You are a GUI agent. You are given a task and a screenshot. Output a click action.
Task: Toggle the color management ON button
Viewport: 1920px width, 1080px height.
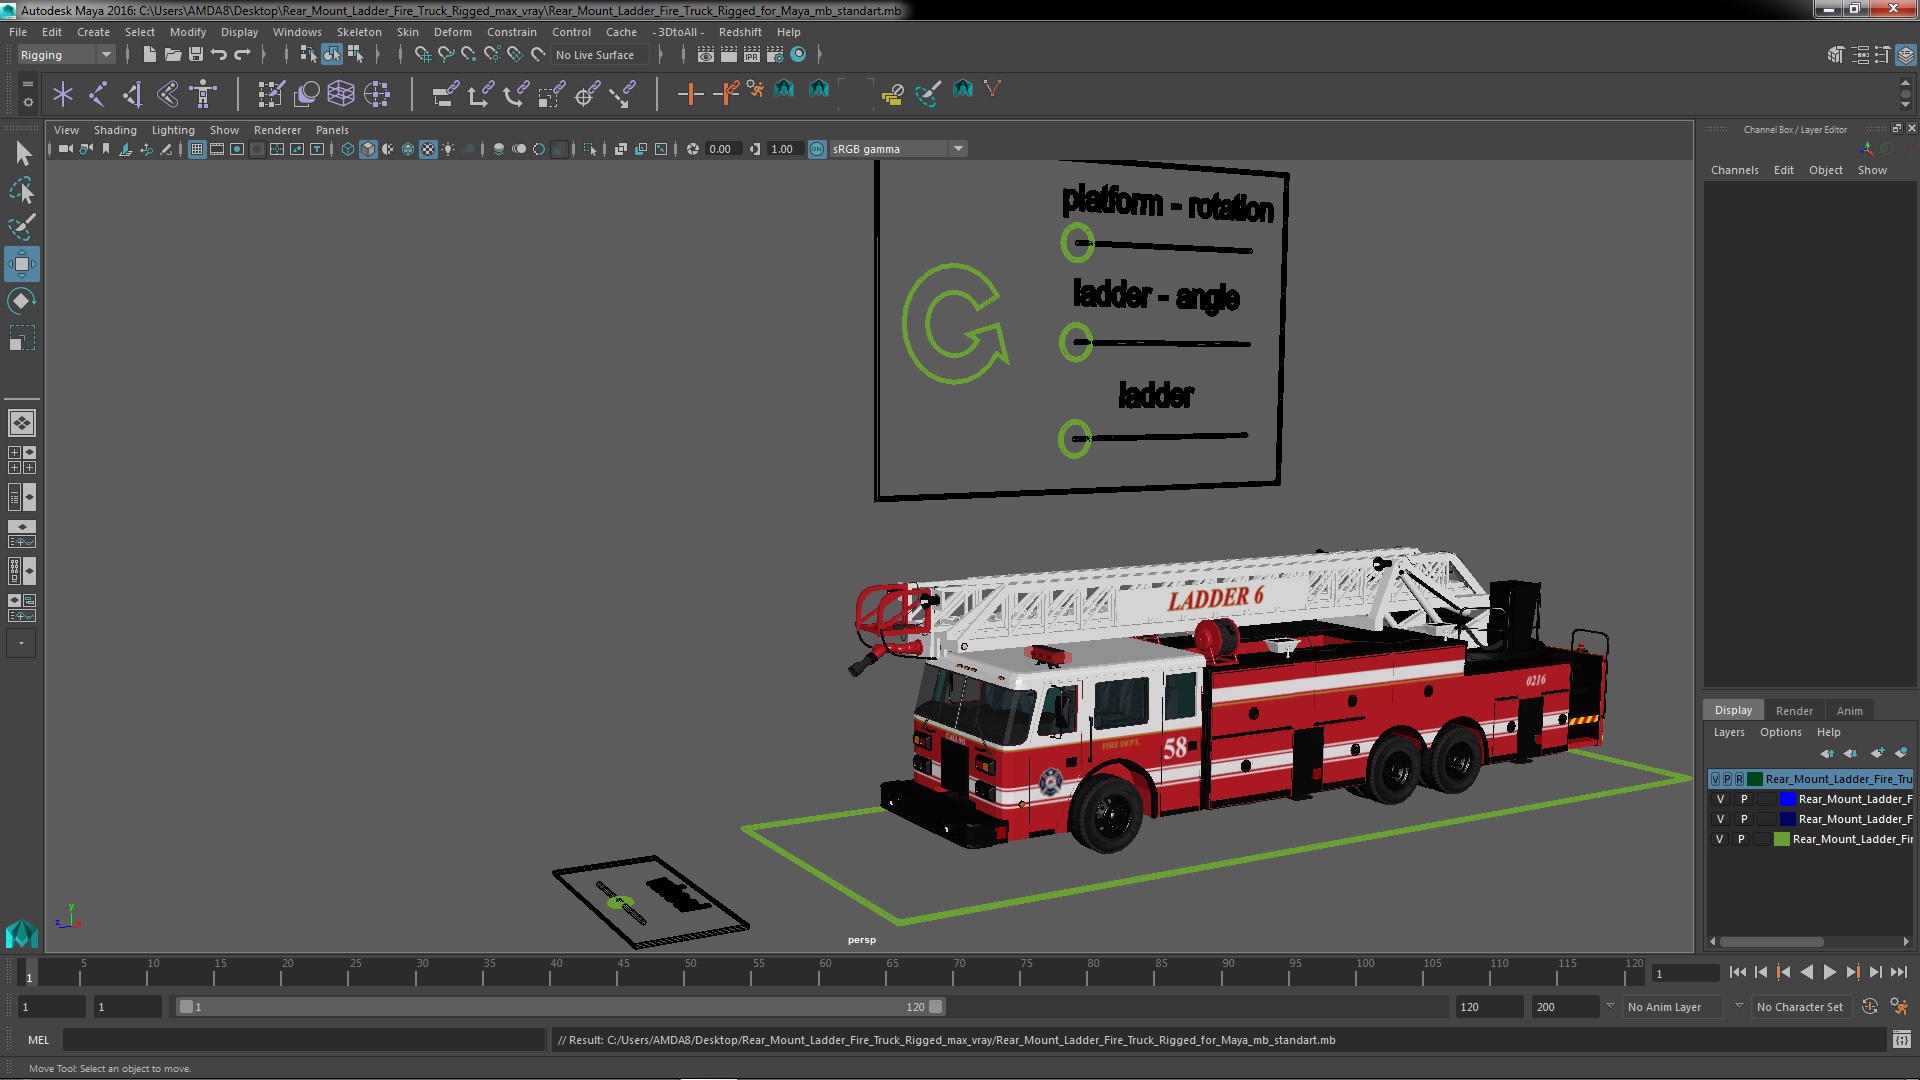(817, 149)
